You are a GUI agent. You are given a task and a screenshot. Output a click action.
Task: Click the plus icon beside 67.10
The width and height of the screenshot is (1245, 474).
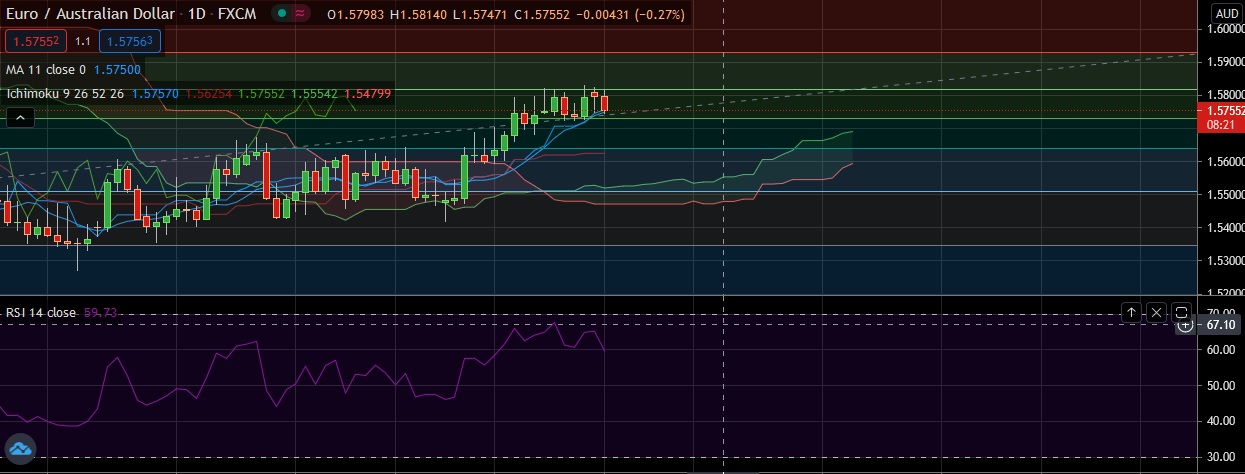tap(1184, 325)
